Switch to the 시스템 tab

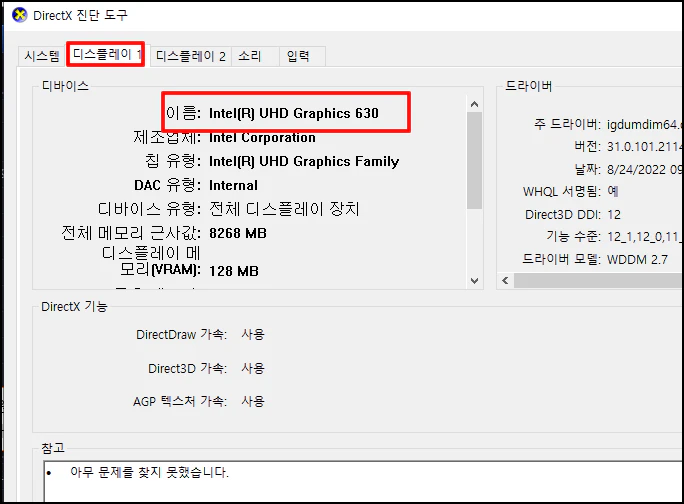(x=42, y=56)
